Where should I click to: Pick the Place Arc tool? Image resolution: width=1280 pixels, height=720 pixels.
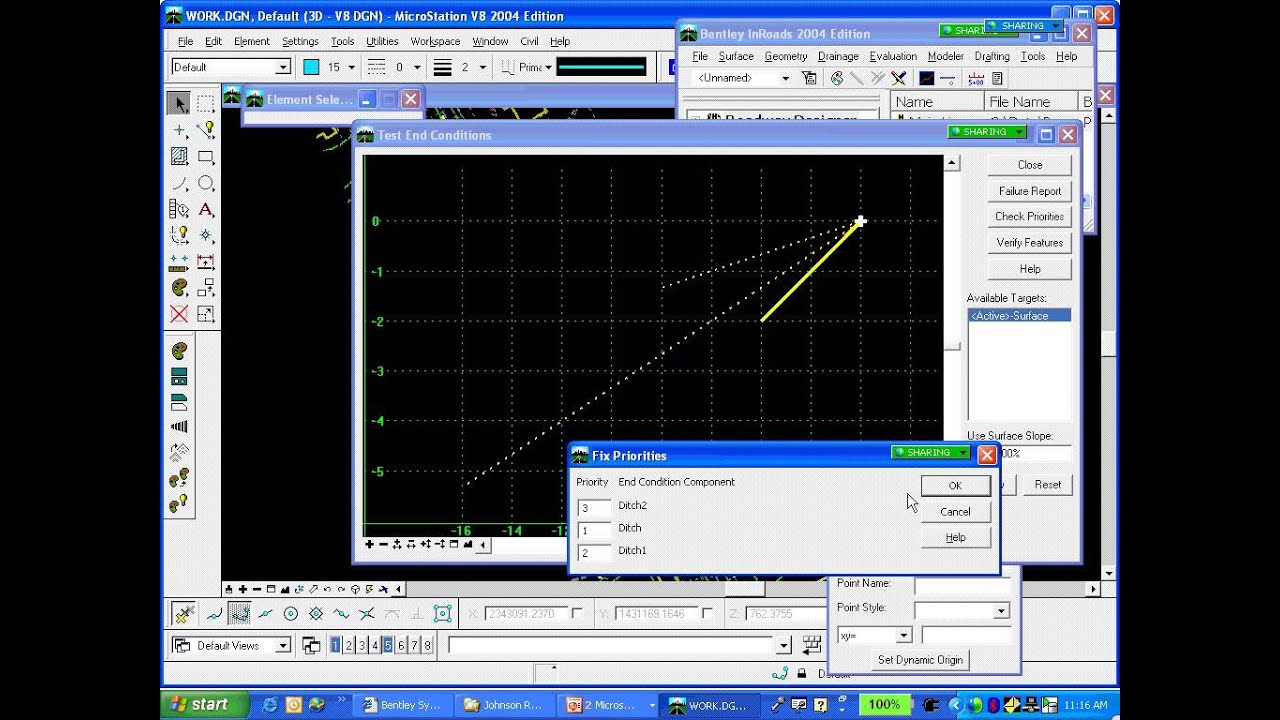(180, 183)
